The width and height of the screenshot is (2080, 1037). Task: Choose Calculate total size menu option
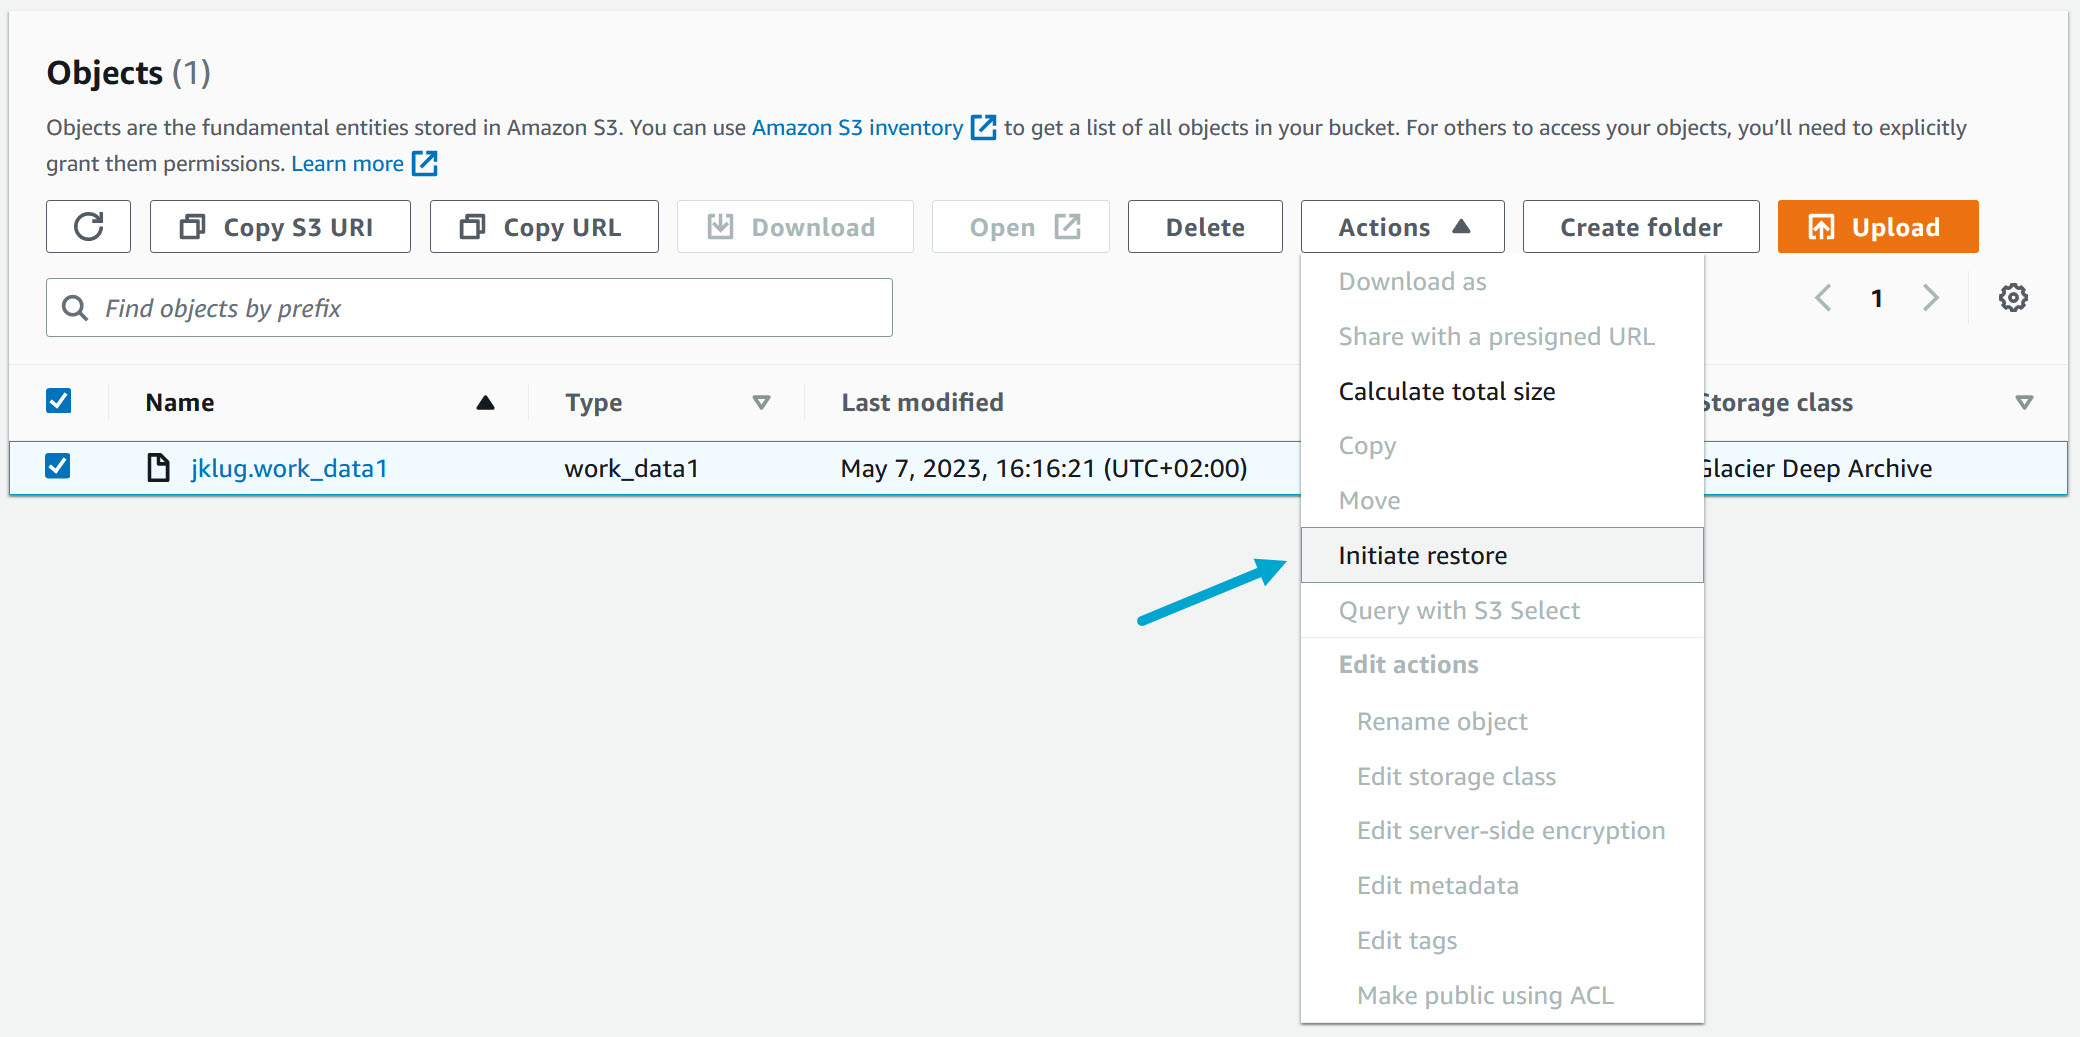tap(1446, 391)
